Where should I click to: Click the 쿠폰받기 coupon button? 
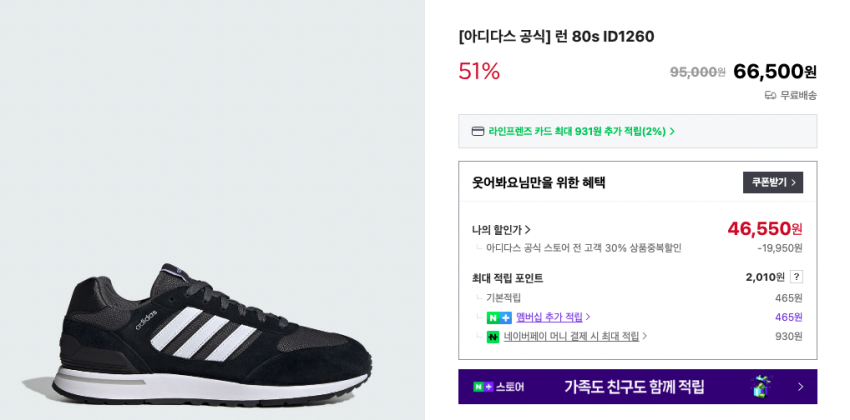pyautogui.click(x=772, y=182)
